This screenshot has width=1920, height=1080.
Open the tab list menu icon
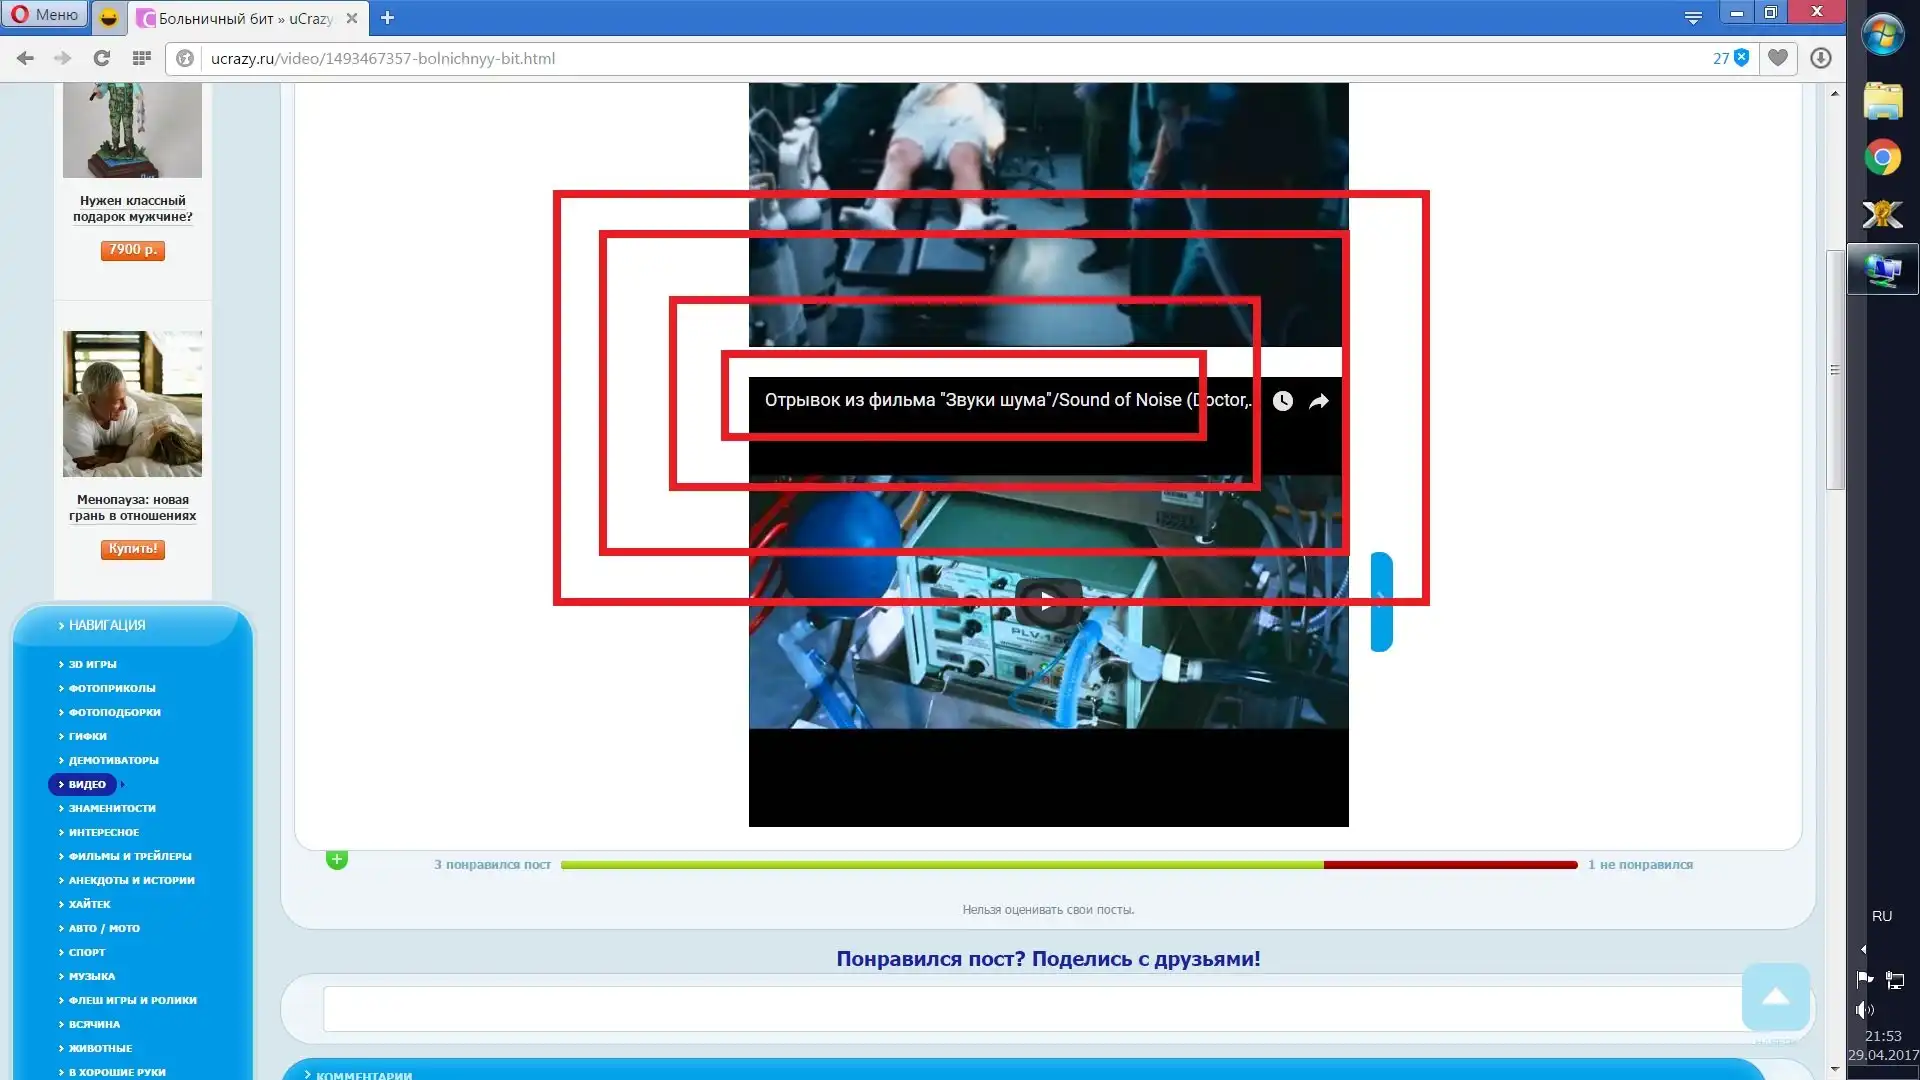point(1693,17)
